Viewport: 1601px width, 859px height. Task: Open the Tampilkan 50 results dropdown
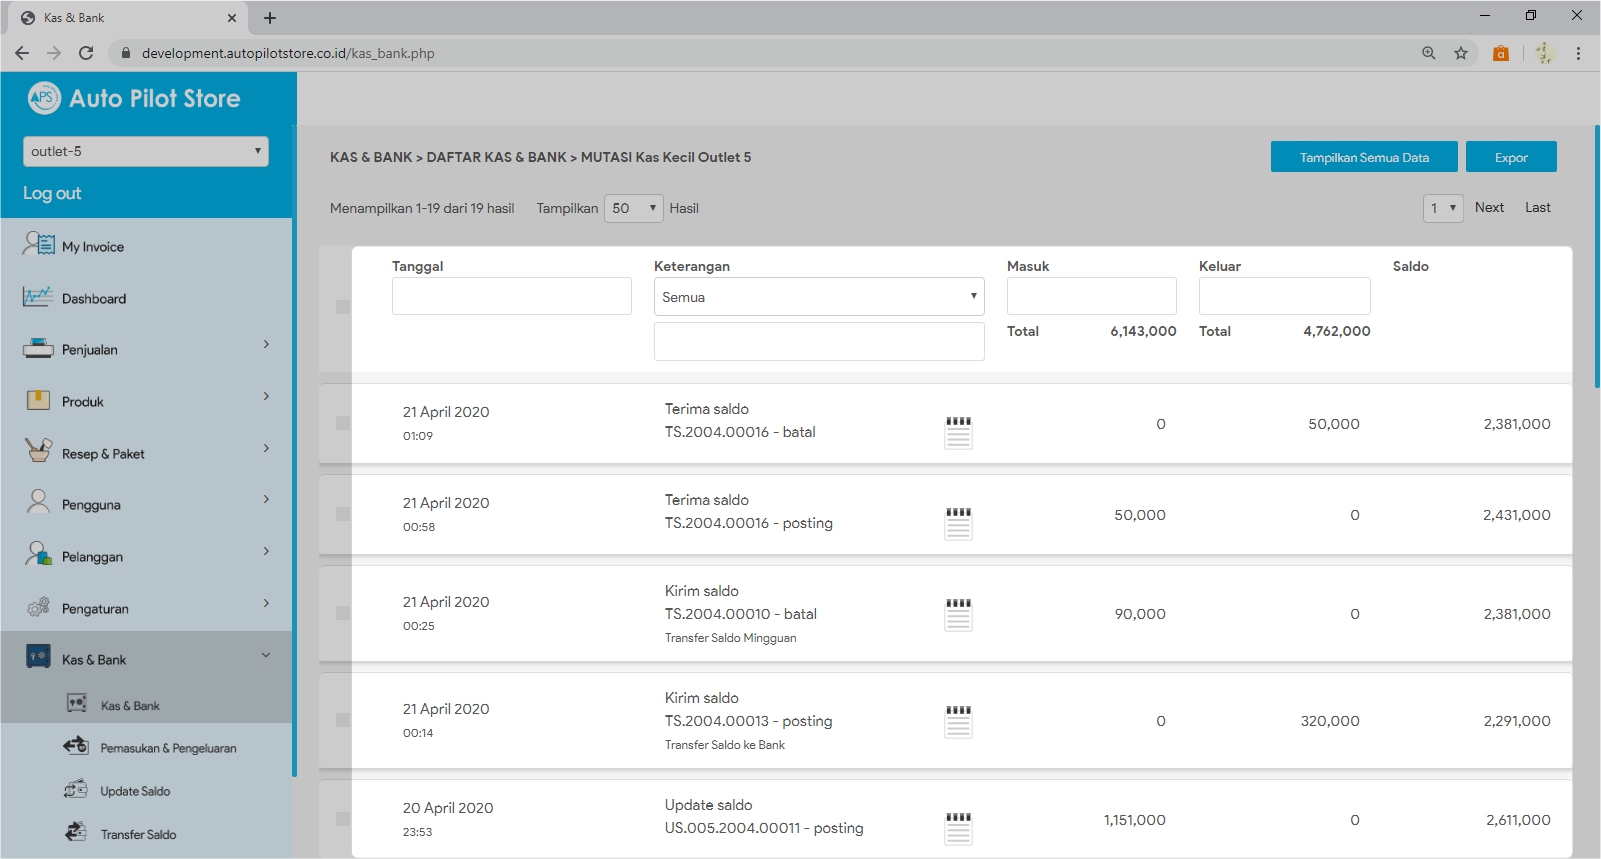tap(634, 208)
